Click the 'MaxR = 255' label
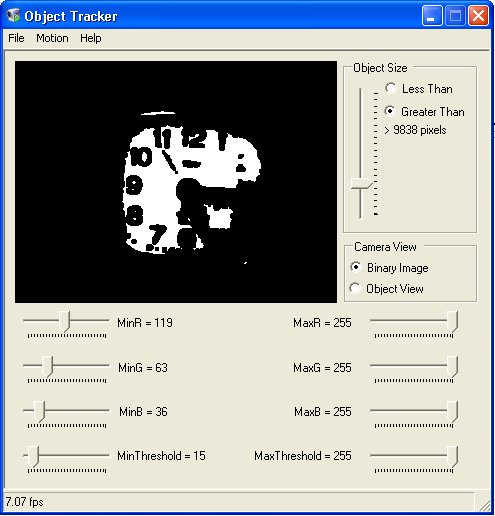495x516 pixels. pyautogui.click(x=322, y=323)
